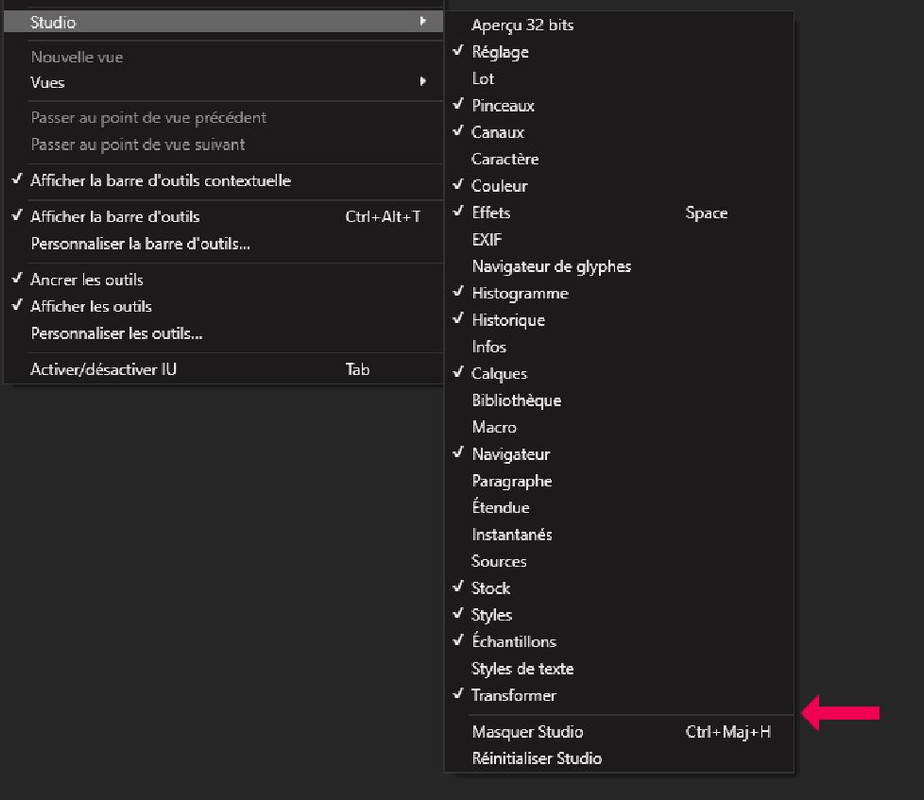Select Activer/désactiver IU
This screenshot has width=924, height=800.
coord(223,370)
